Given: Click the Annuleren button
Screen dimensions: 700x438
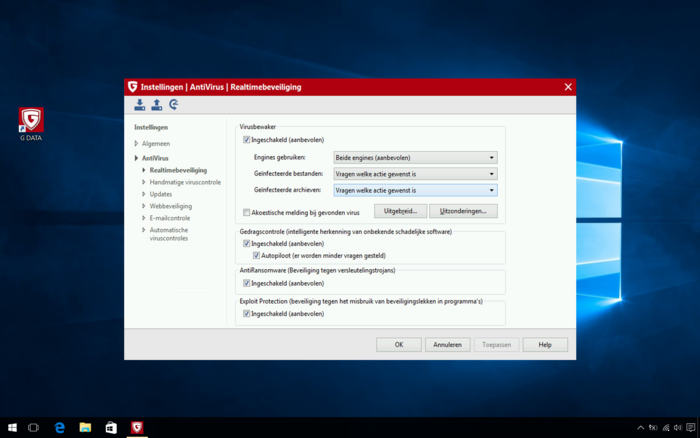Looking at the screenshot, I should pos(447,345).
